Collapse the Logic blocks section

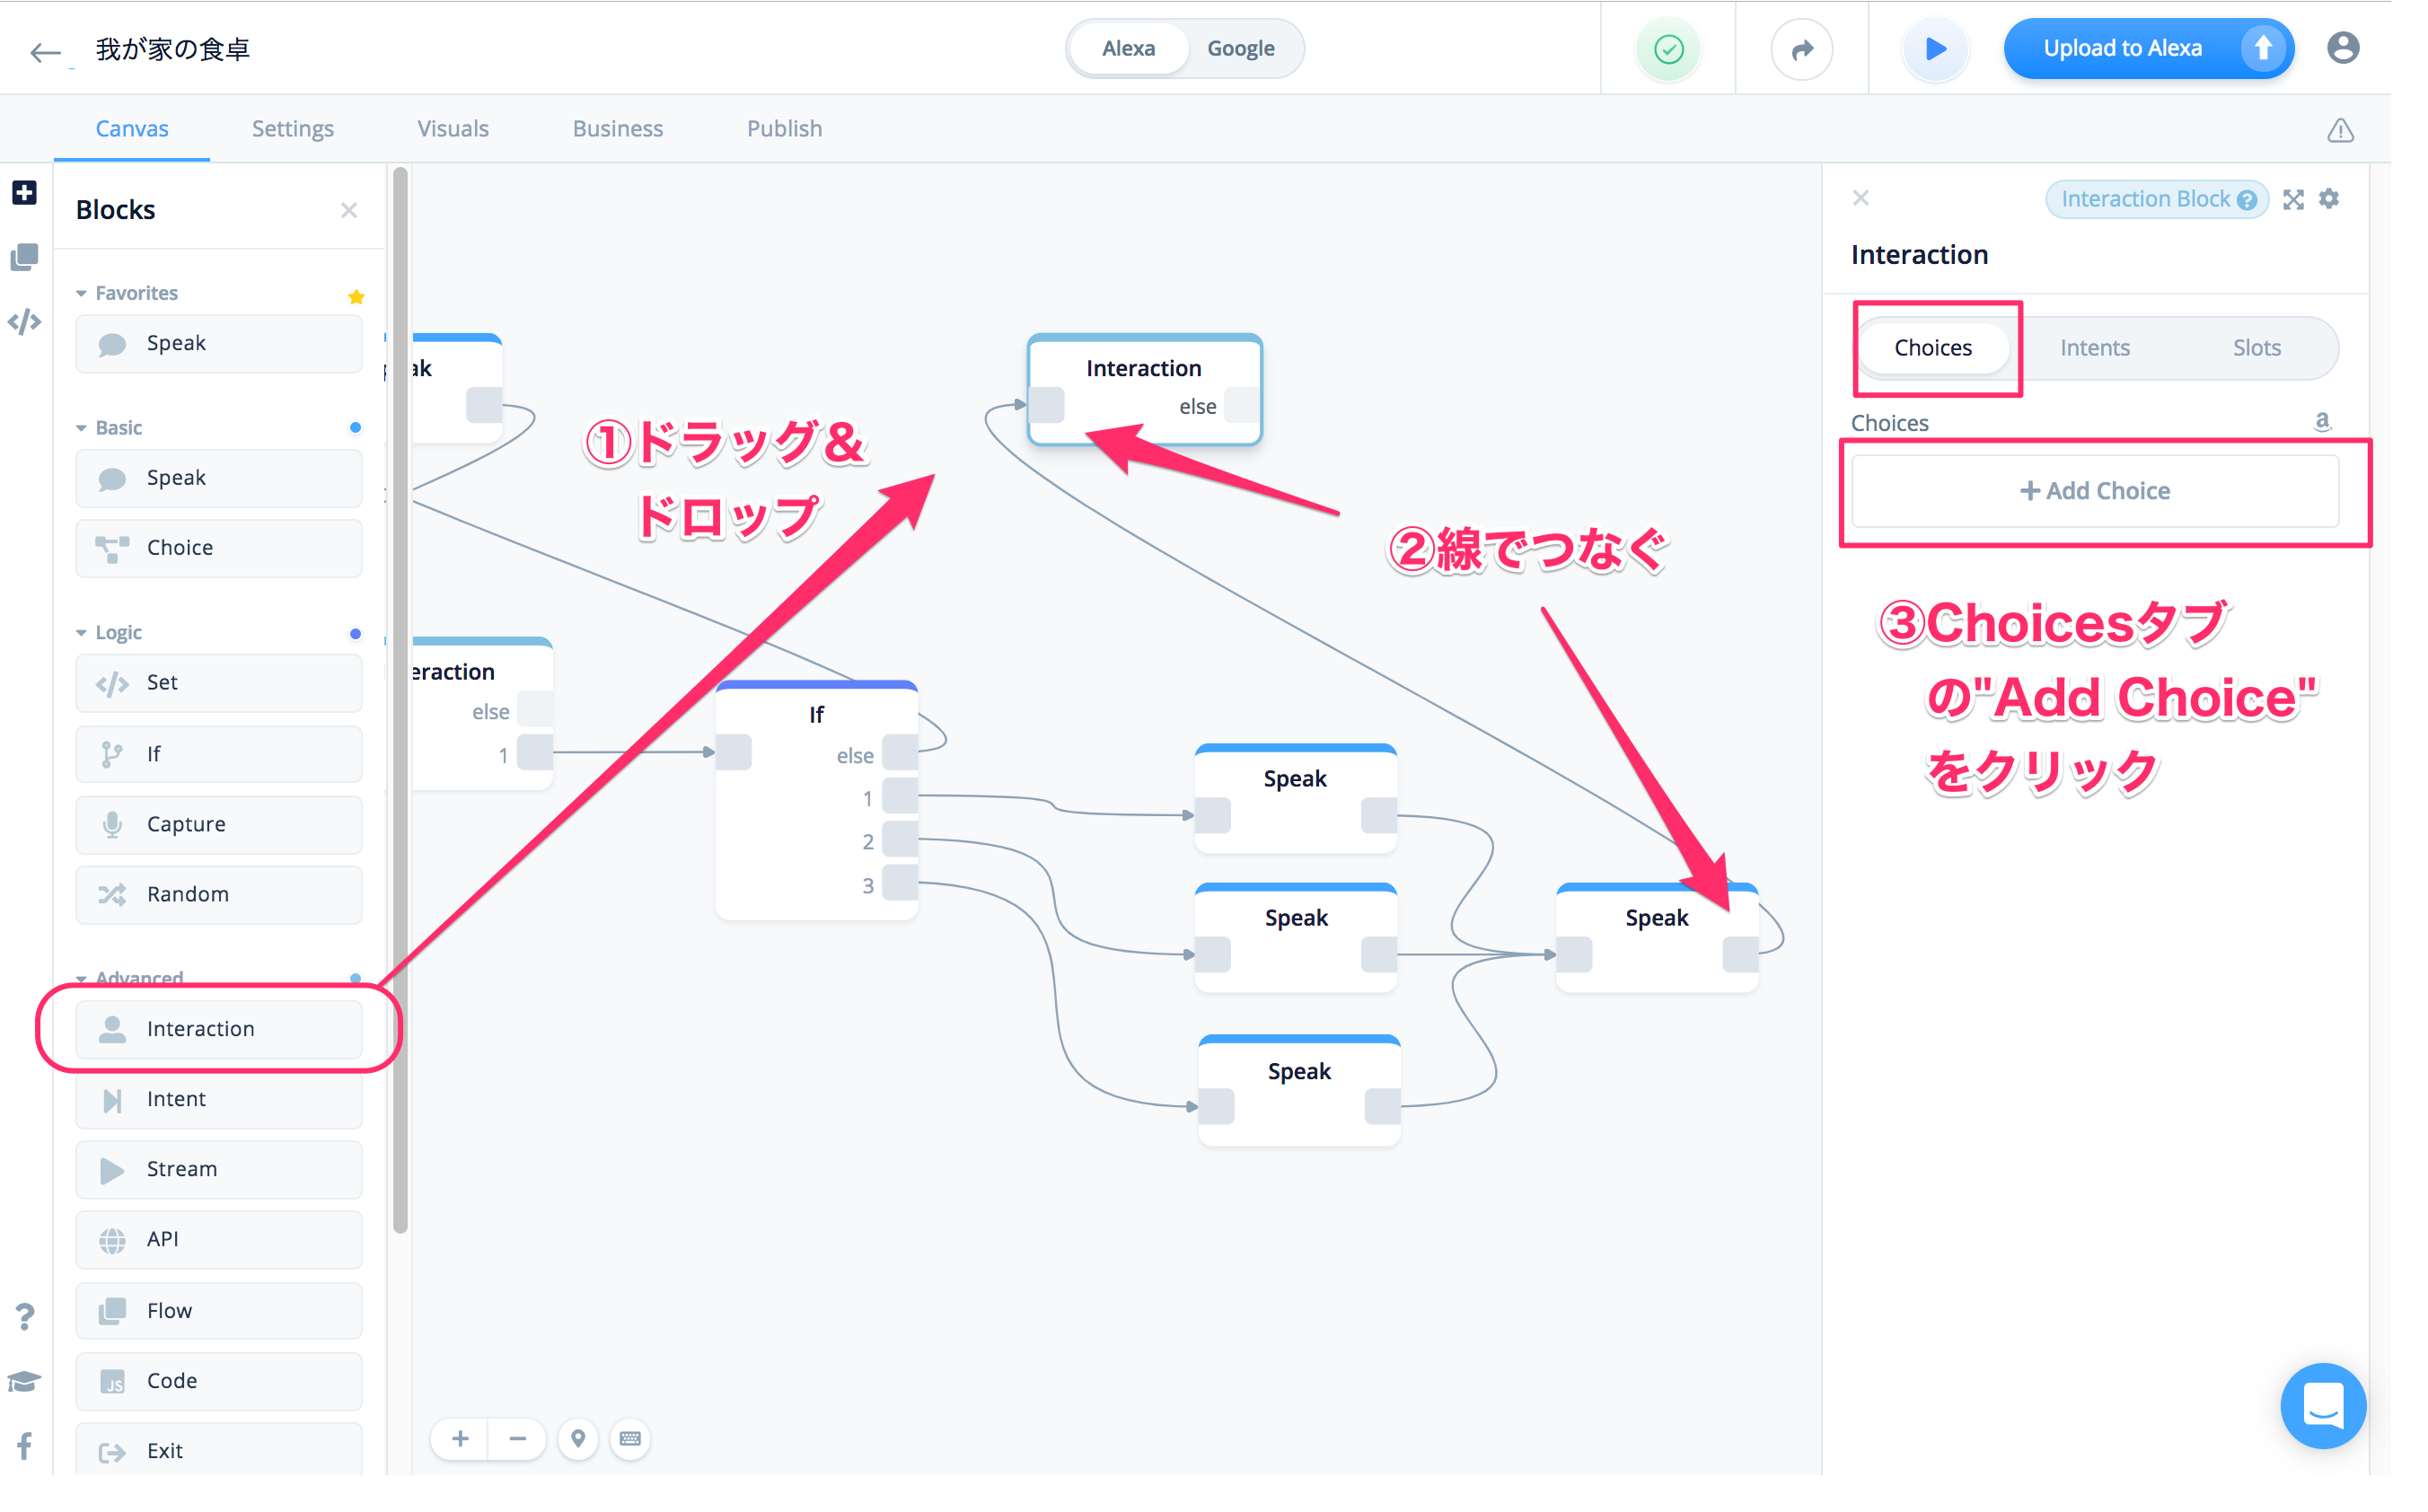[x=82, y=633]
